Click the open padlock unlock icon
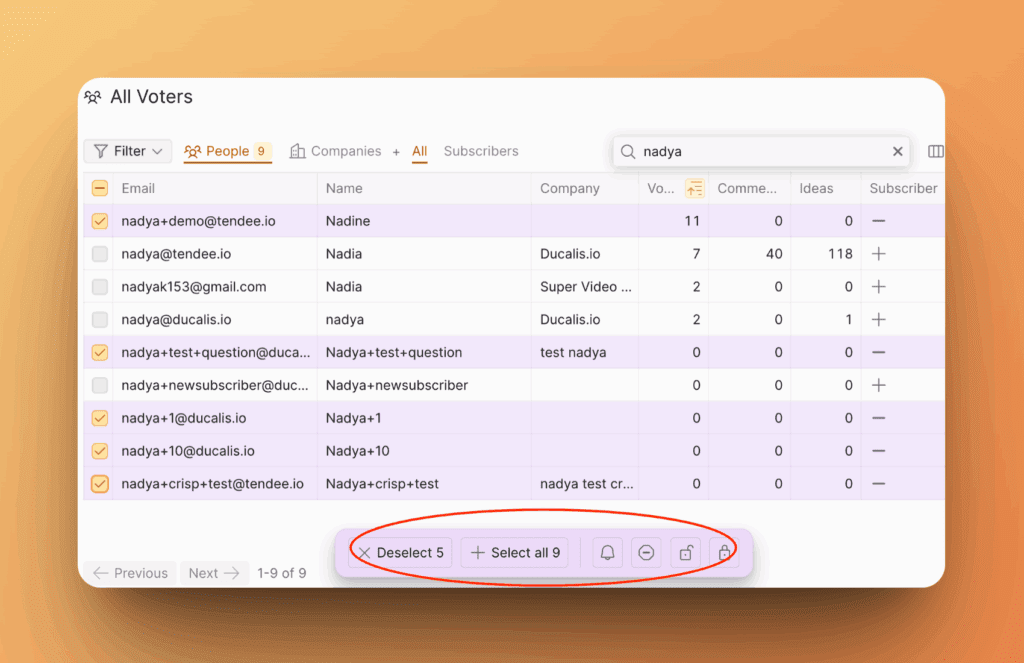Viewport: 1024px width, 663px height. (x=686, y=553)
